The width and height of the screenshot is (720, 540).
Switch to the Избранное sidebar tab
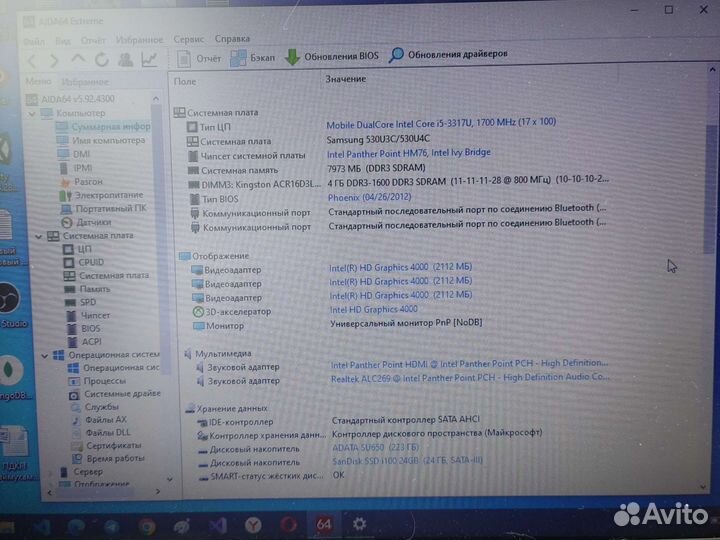tap(85, 82)
